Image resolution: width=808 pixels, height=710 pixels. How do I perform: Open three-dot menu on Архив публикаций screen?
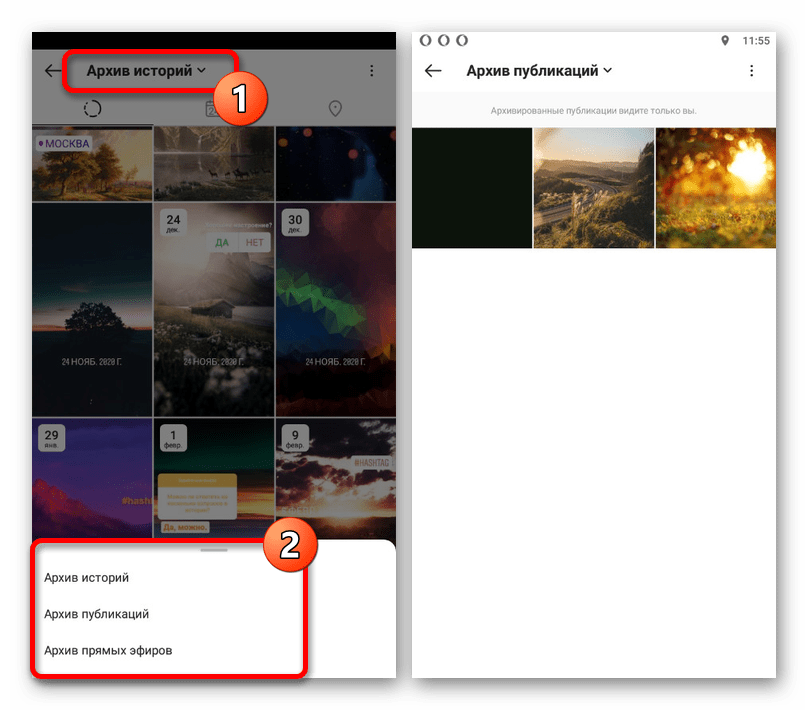click(x=751, y=71)
